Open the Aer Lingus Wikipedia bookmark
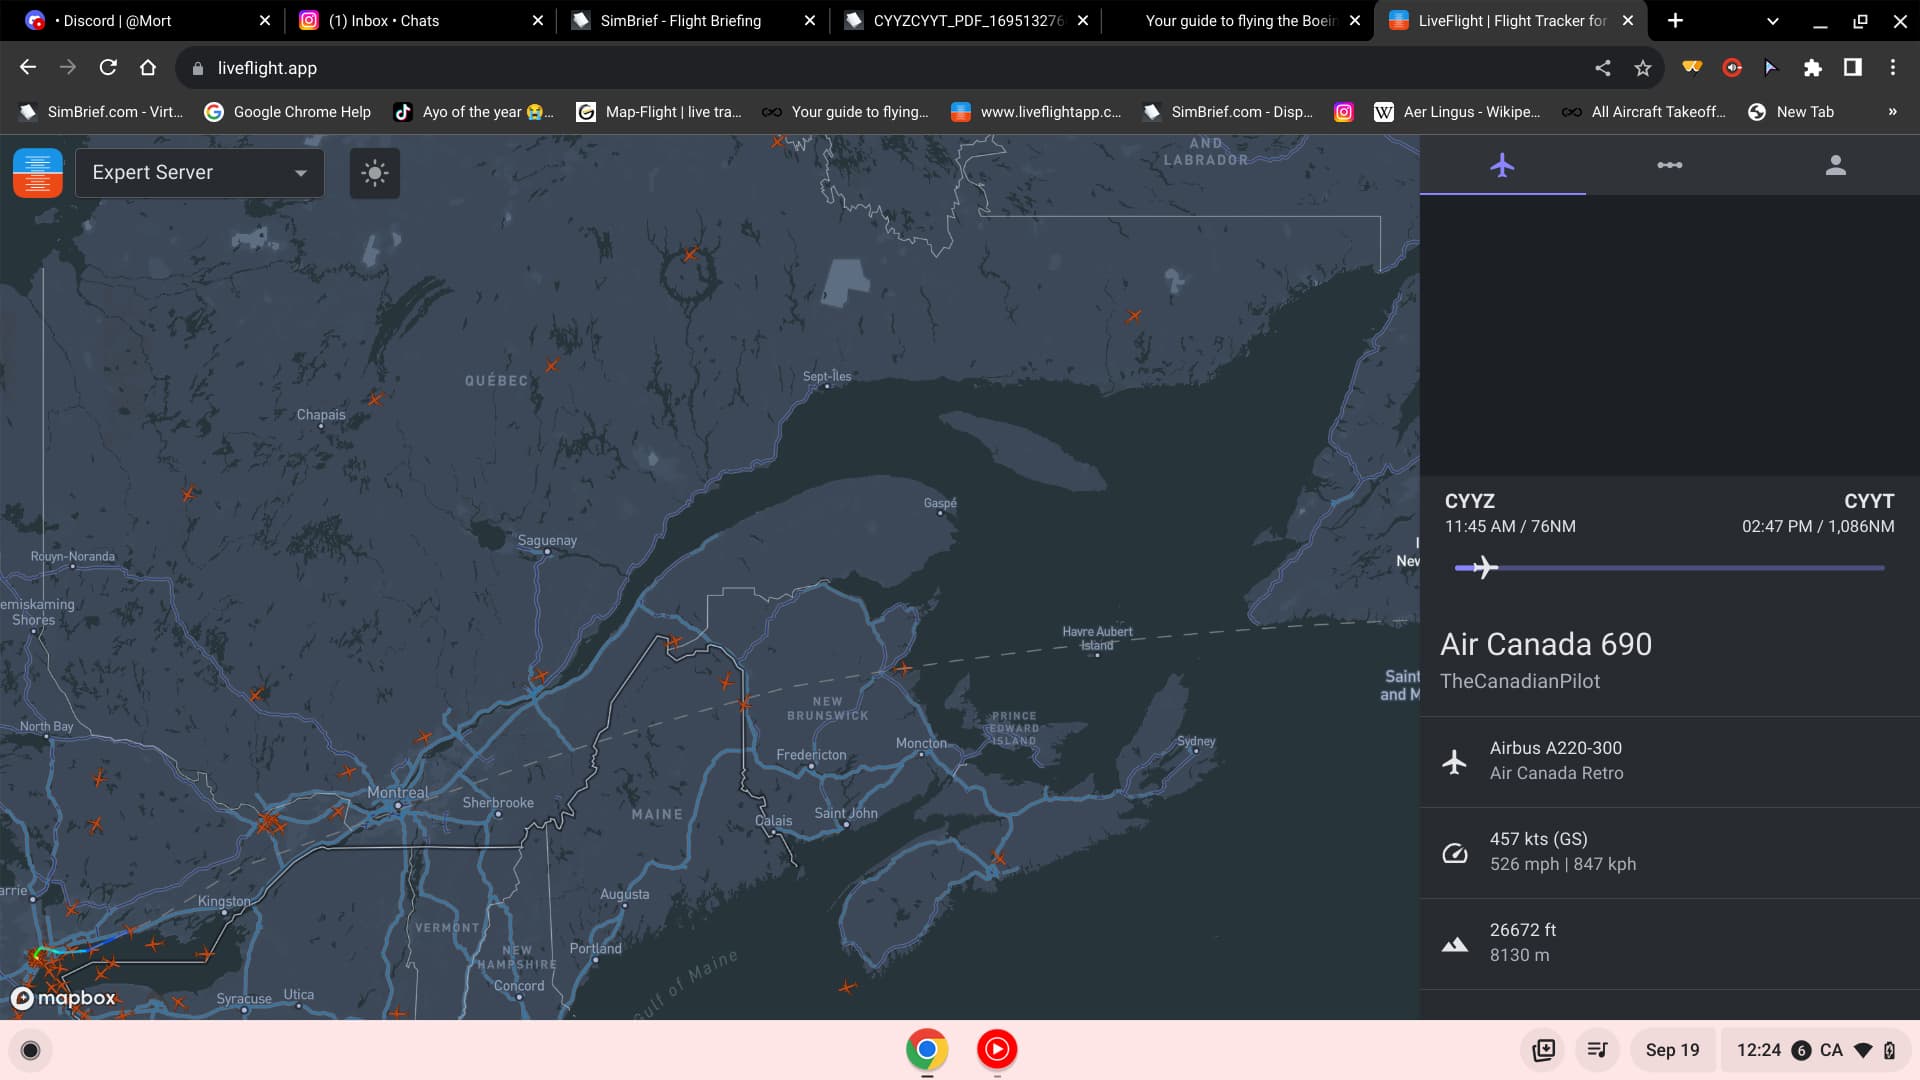Viewport: 1920px width, 1080px height. (x=1457, y=112)
